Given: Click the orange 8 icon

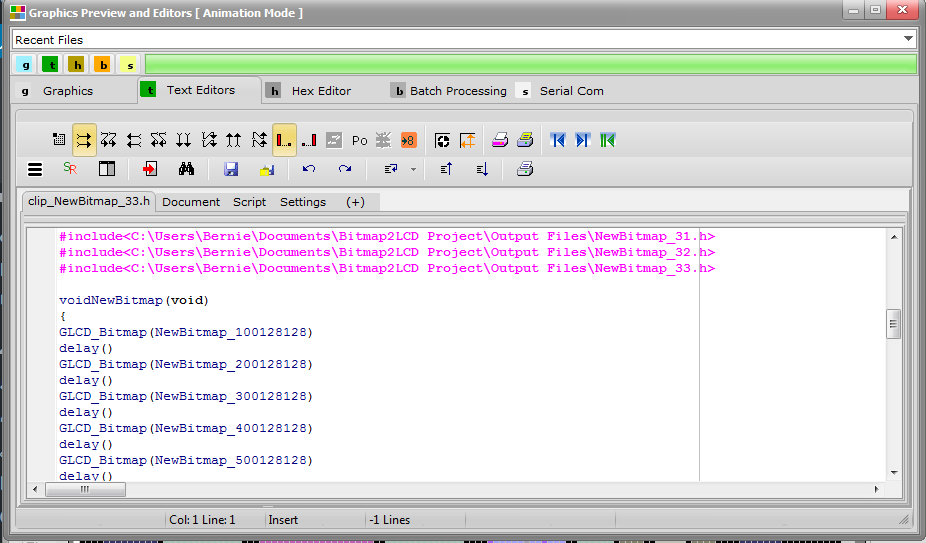Looking at the screenshot, I should coord(408,140).
